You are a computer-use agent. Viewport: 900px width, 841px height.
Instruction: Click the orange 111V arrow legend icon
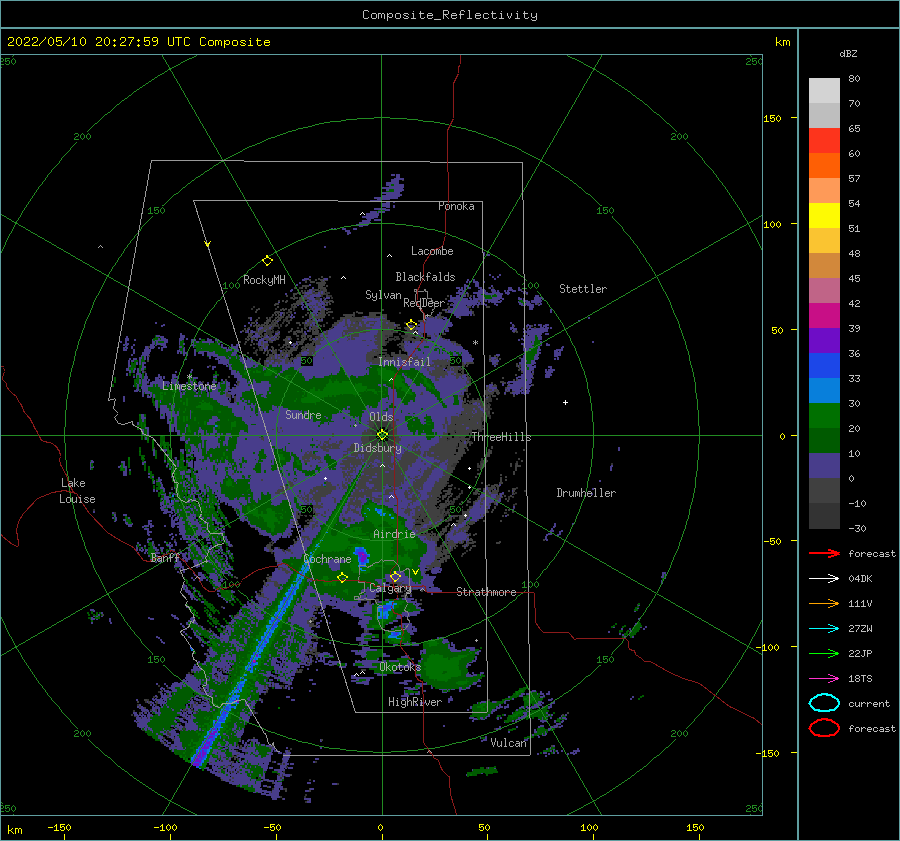click(x=824, y=603)
